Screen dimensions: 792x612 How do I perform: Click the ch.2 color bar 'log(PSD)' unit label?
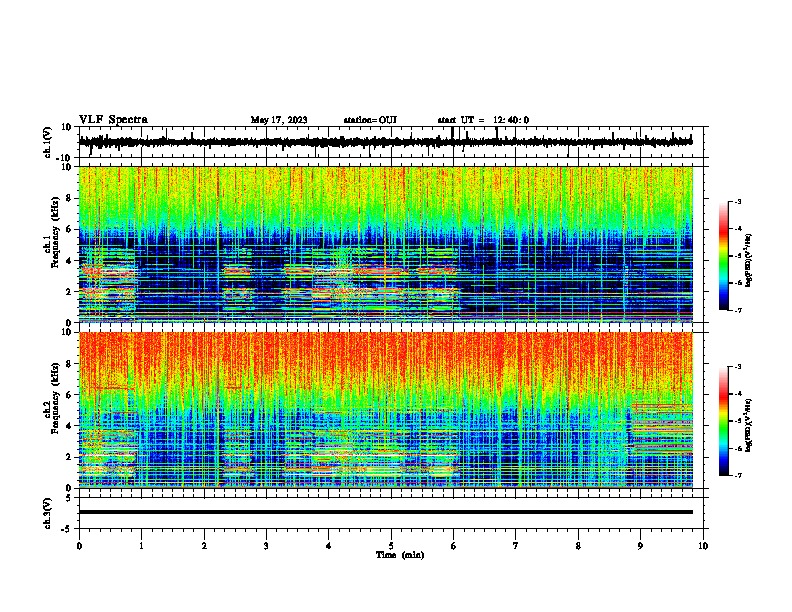click(x=749, y=426)
